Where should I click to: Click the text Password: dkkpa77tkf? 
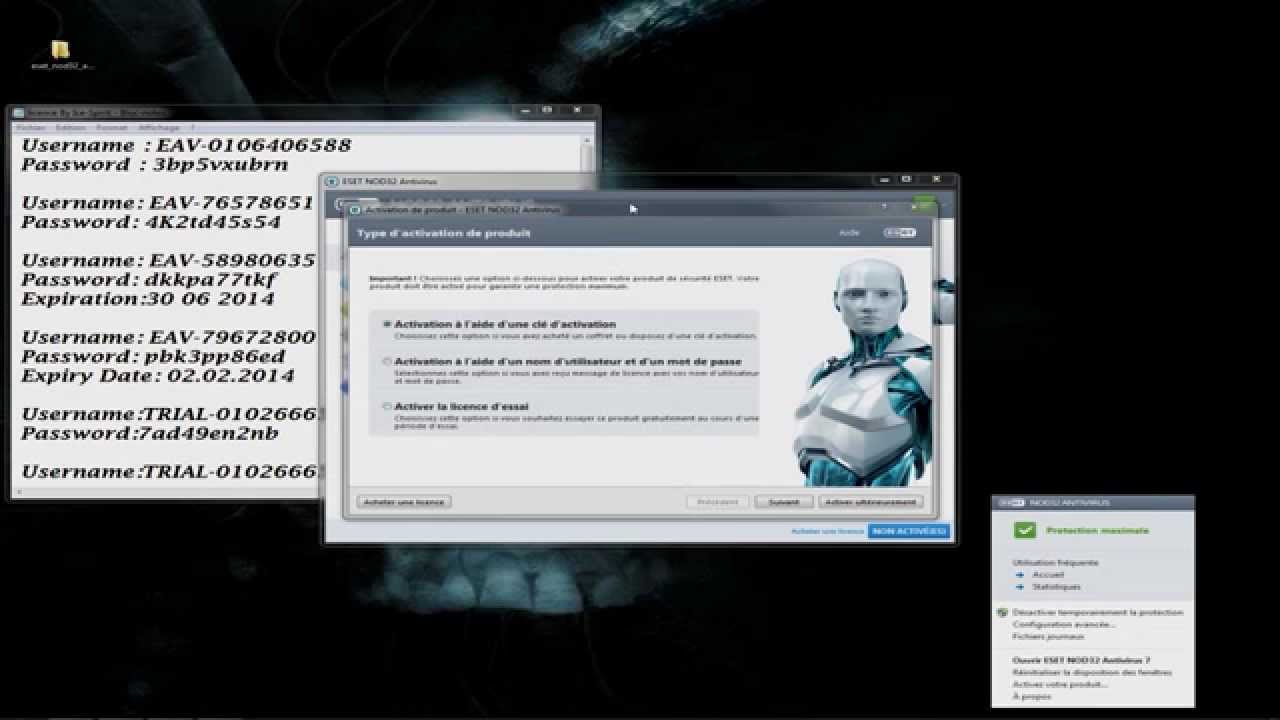pyautogui.click(x=148, y=280)
